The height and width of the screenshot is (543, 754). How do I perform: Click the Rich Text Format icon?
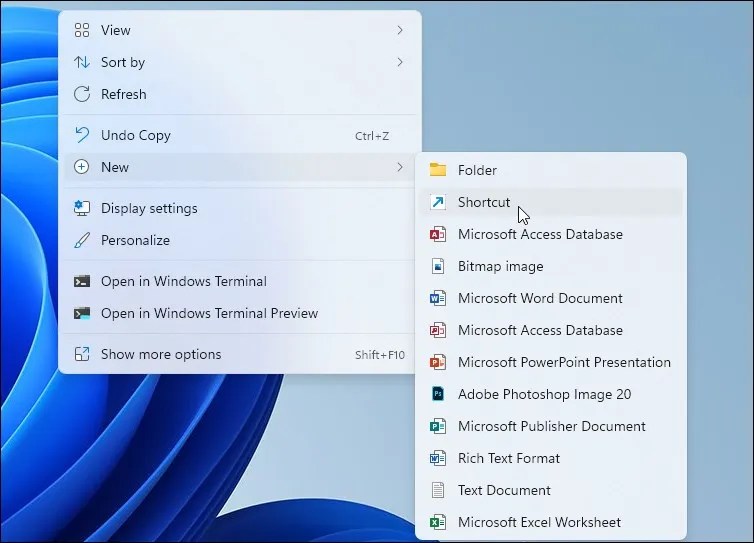(x=438, y=458)
